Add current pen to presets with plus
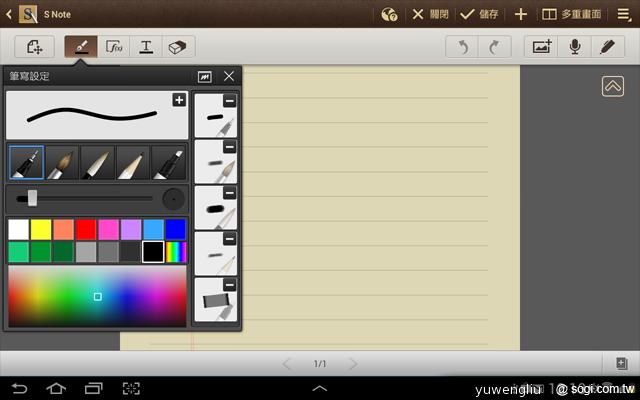 179,99
